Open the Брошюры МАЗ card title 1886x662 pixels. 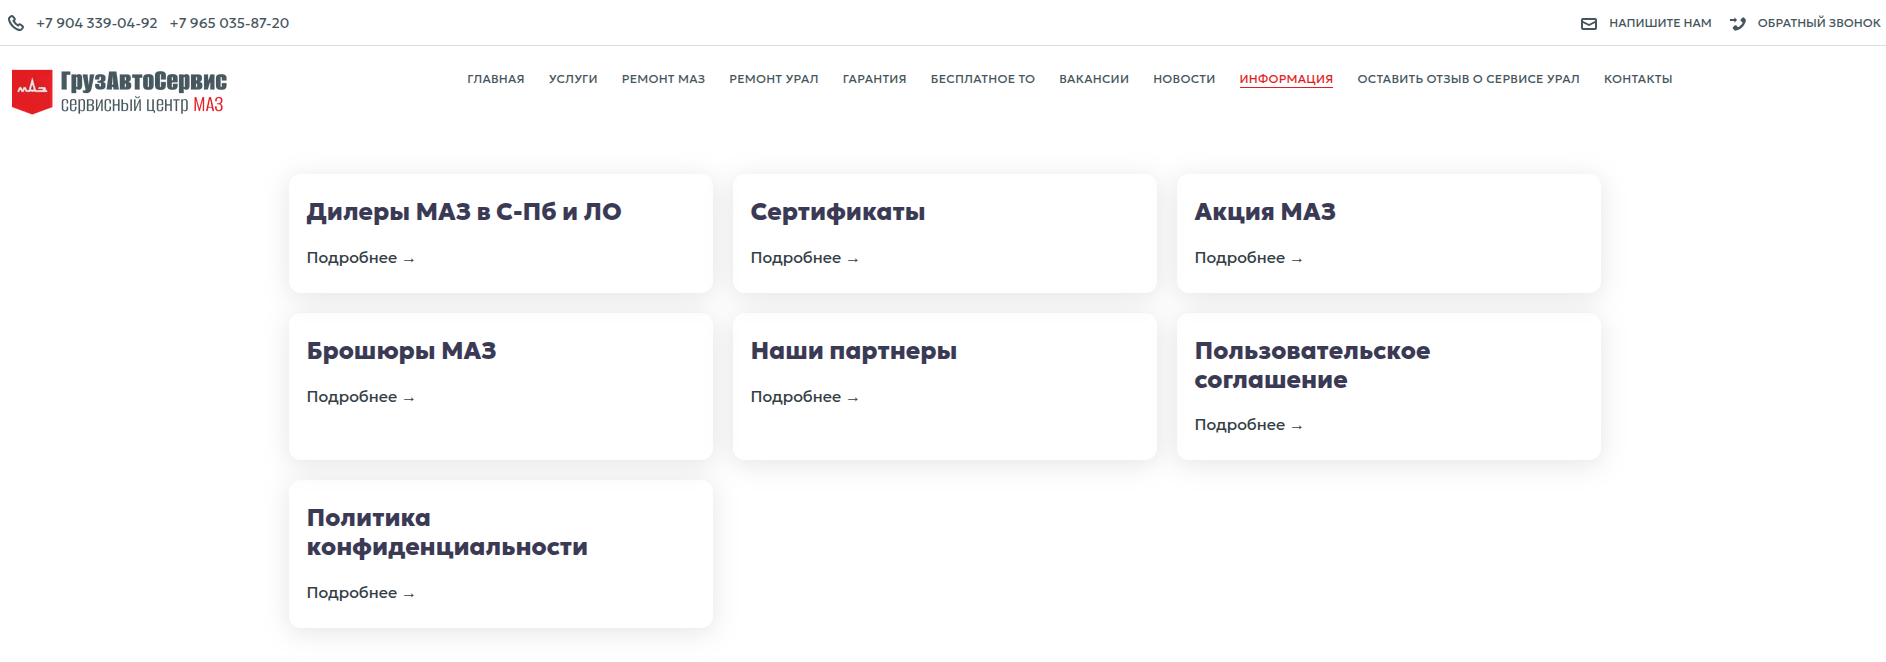point(401,351)
